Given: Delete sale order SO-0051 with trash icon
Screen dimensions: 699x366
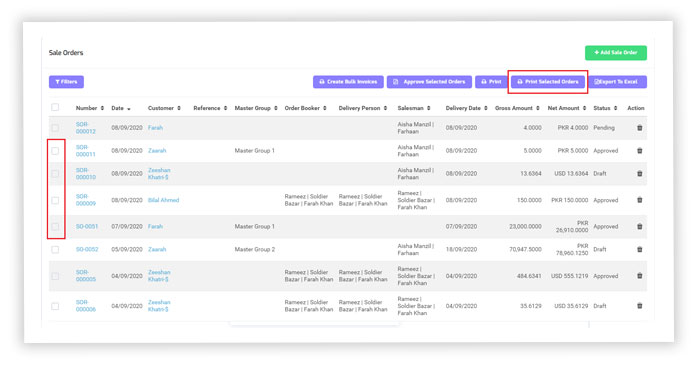Looking at the screenshot, I should pos(639,226).
